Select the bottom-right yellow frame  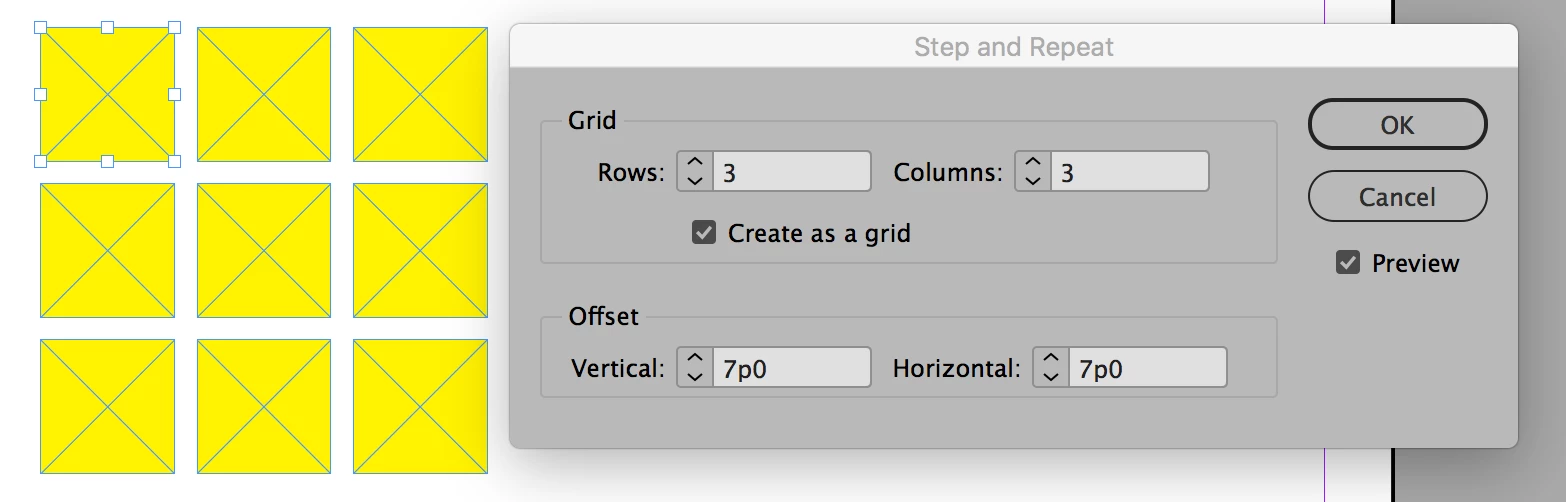coord(420,406)
